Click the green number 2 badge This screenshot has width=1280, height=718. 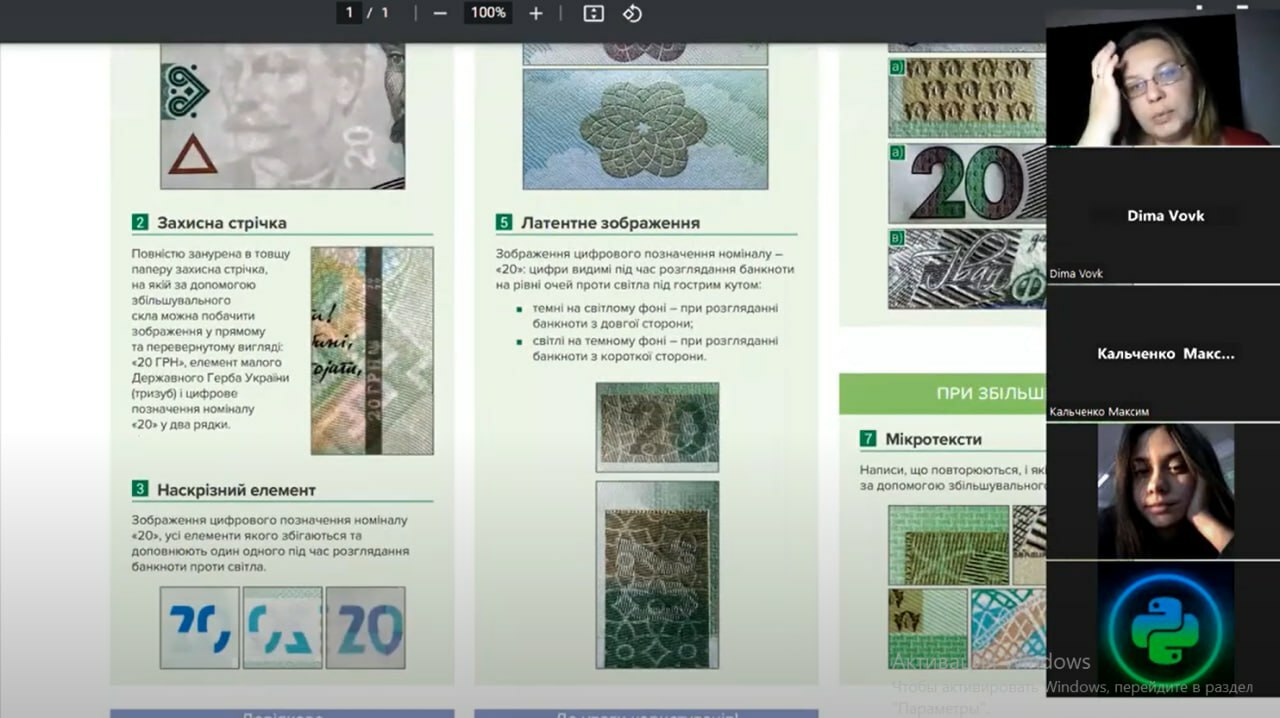[x=140, y=222]
